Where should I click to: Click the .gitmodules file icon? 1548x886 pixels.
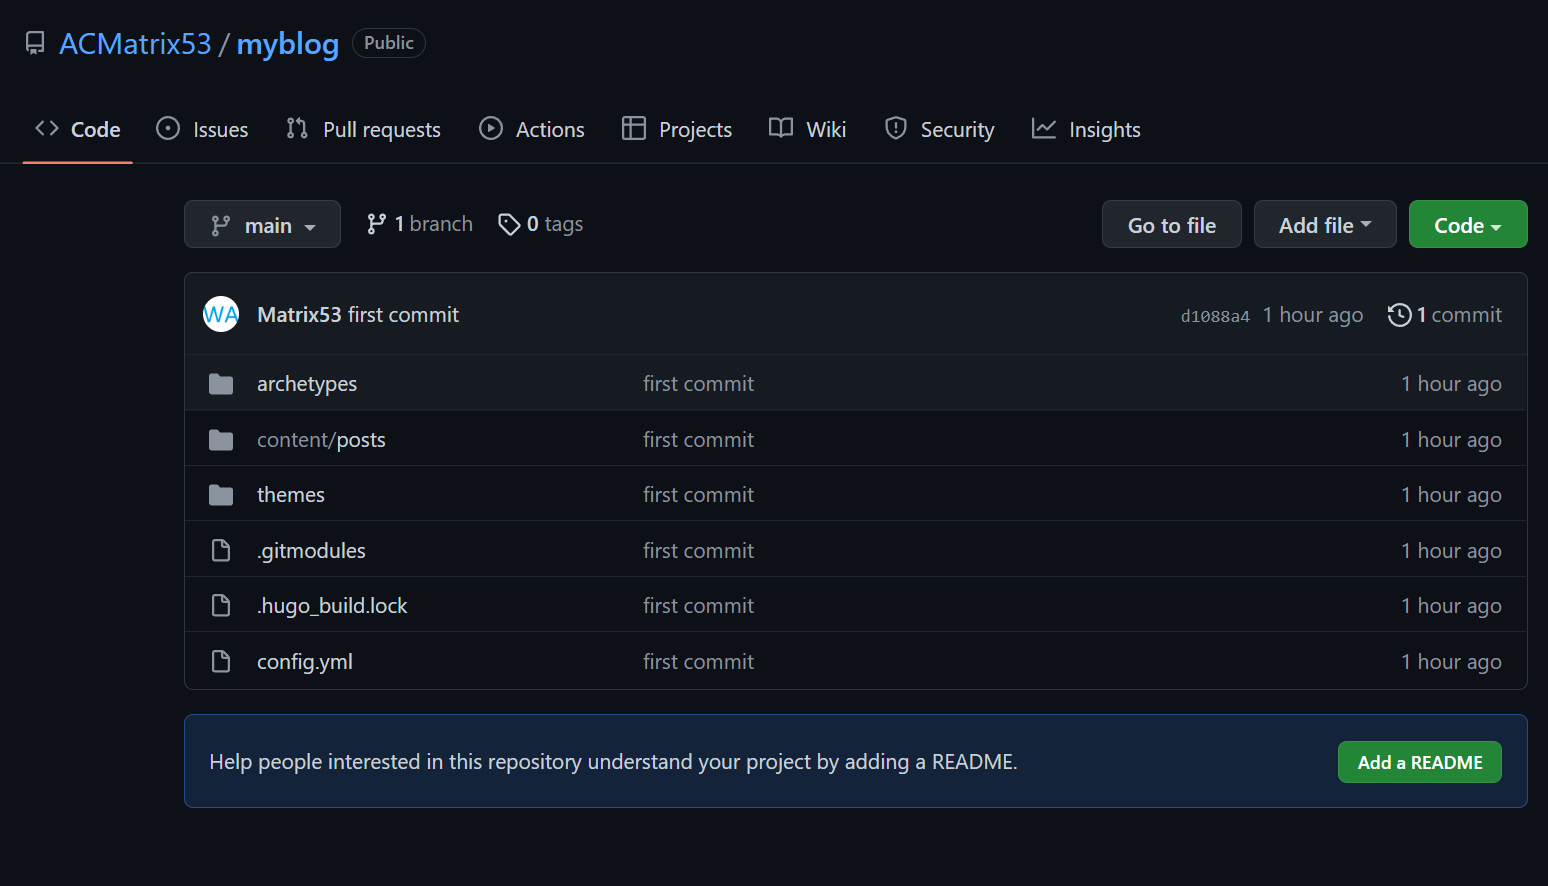(x=221, y=551)
